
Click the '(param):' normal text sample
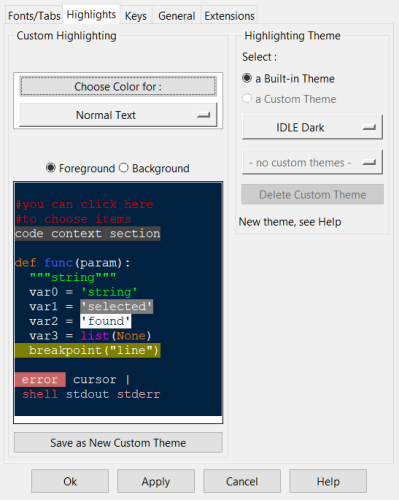click(x=102, y=263)
